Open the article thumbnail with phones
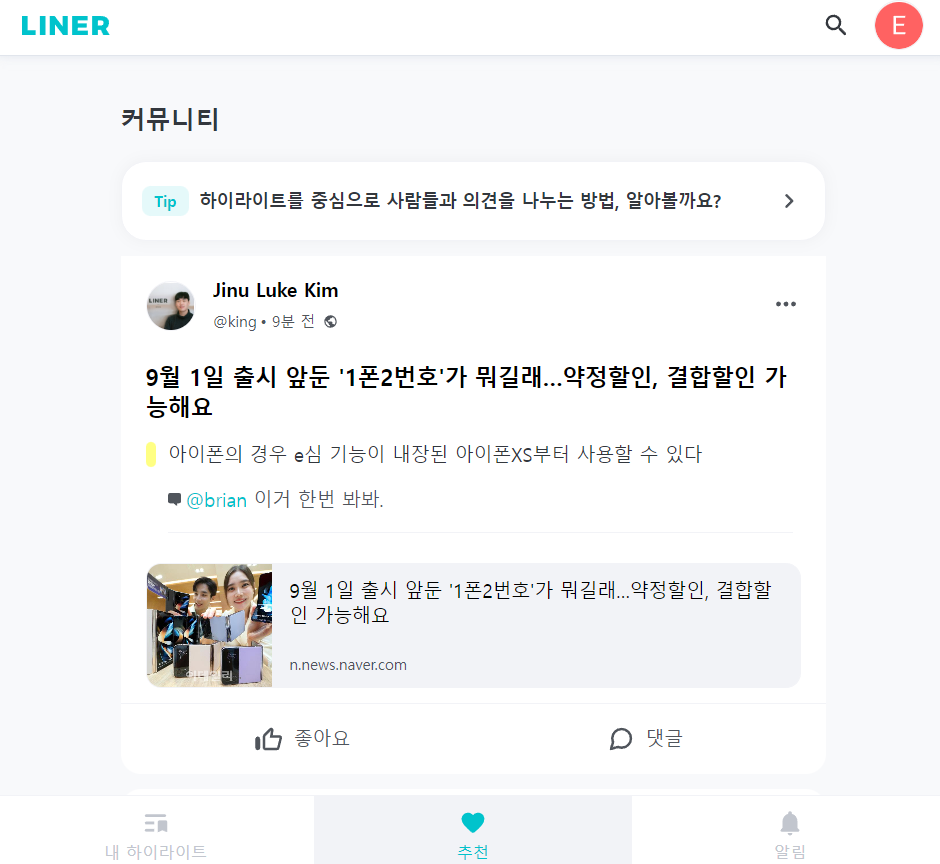Image resolution: width=940 pixels, height=864 pixels. 209,625
